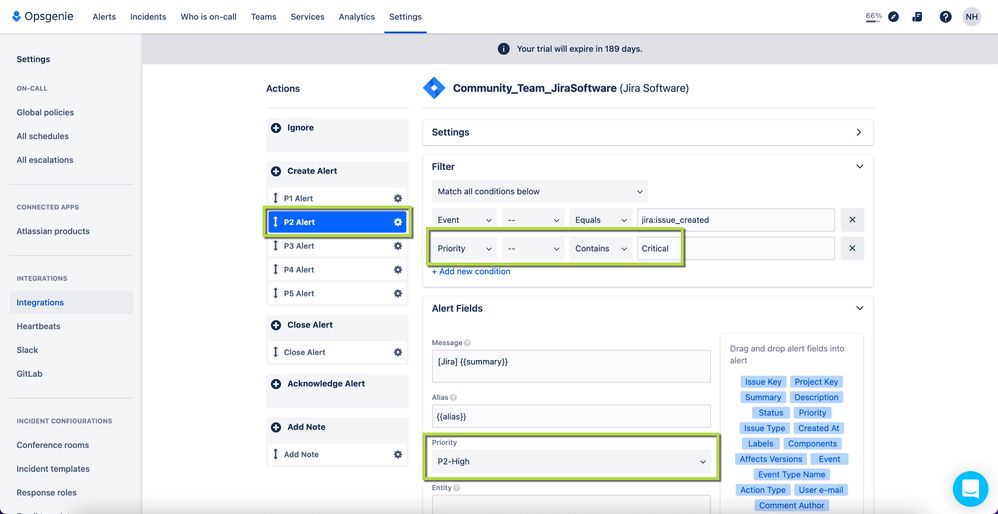Open the P2-High priority dropdown
This screenshot has height=514, width=998.
[571, 461]
